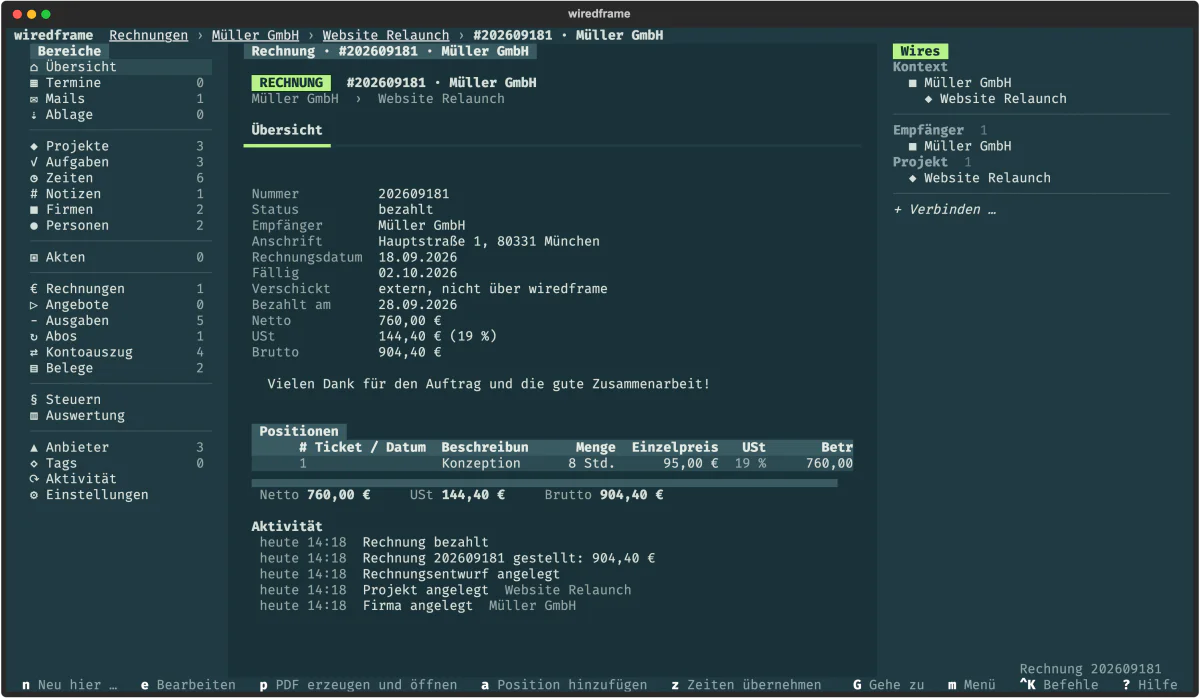1200x698 pixels.
Task: Click the diamond icon next to Projekte
Action: click(x=34, y=146)
